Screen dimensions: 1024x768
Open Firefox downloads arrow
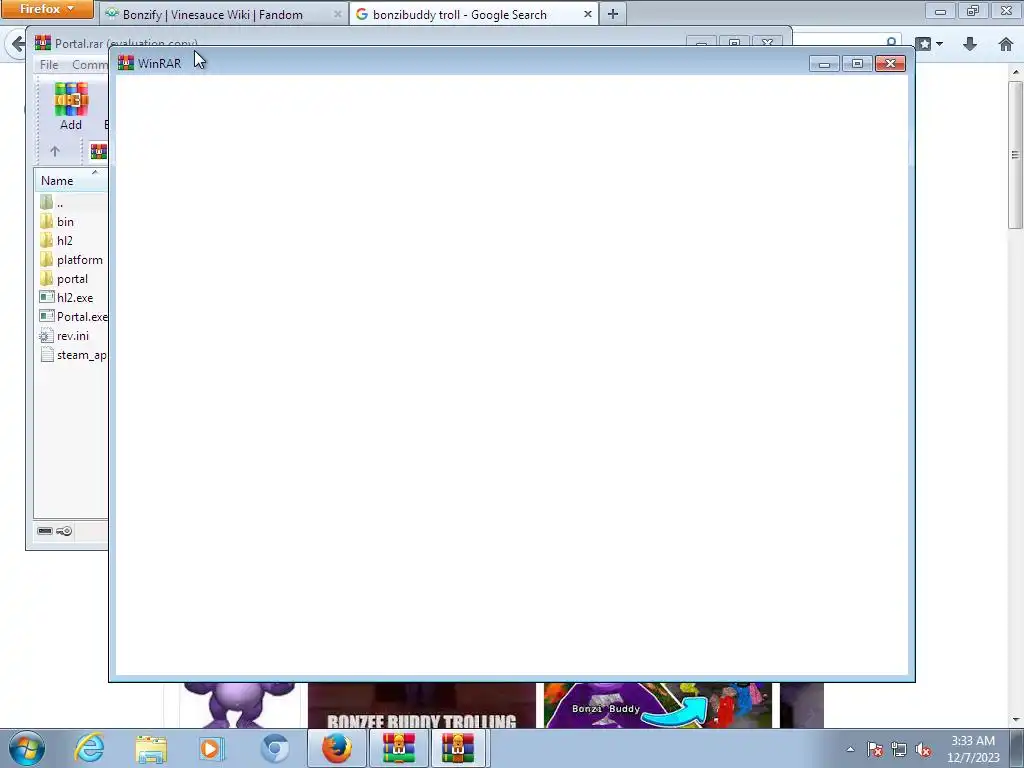point(970,44)
